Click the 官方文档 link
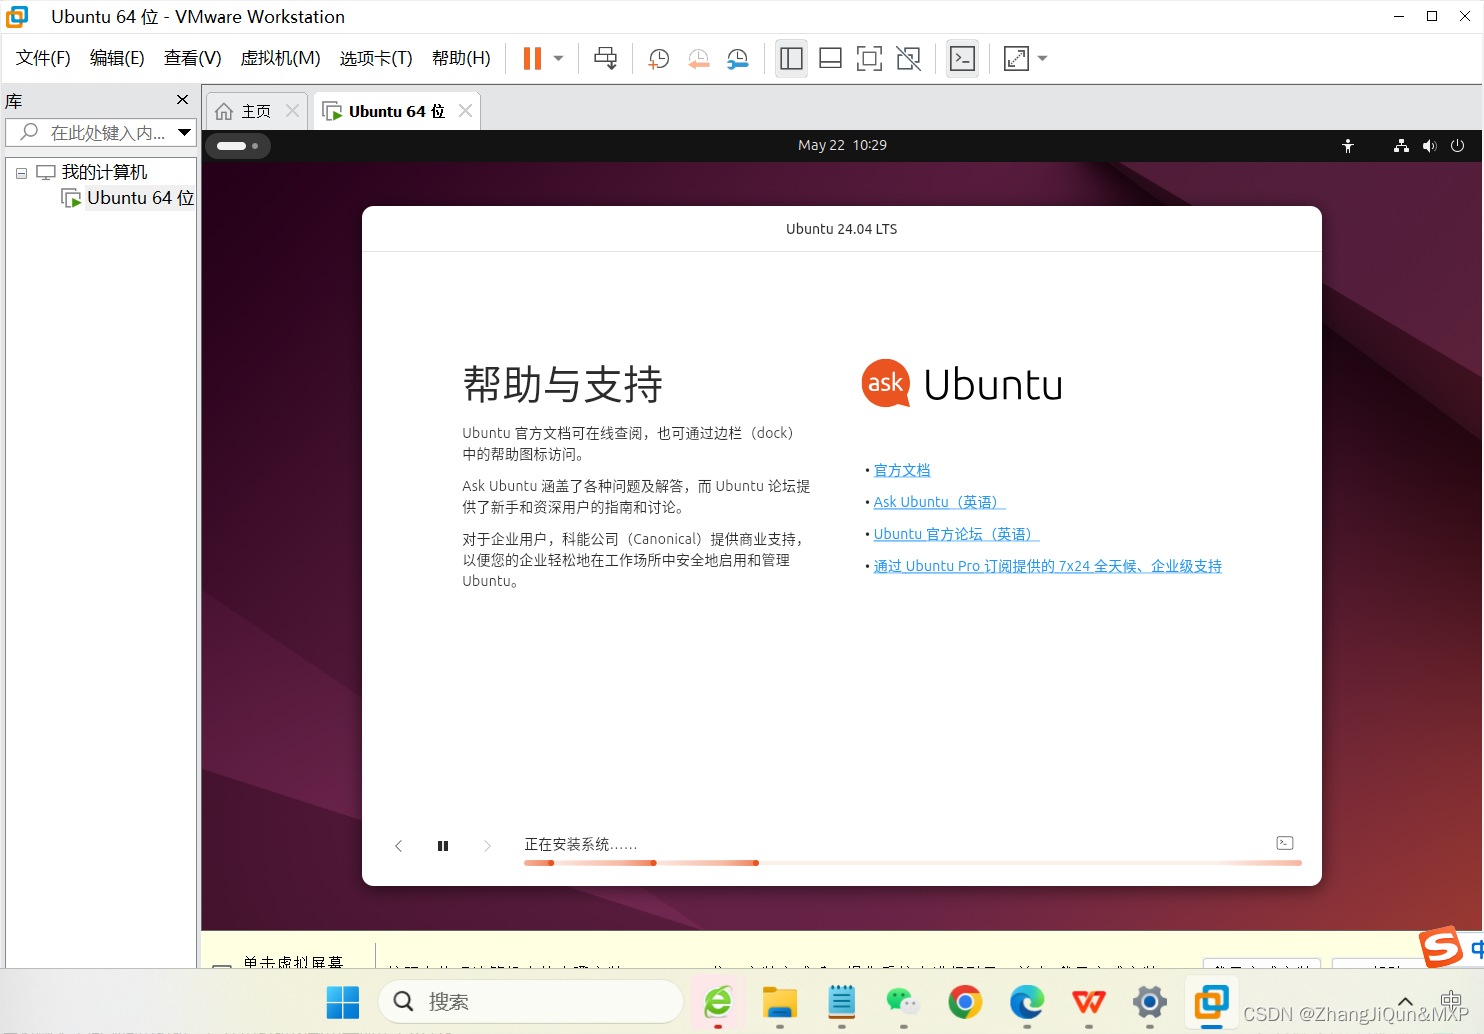1484x1034 pixels. [901, 469]
